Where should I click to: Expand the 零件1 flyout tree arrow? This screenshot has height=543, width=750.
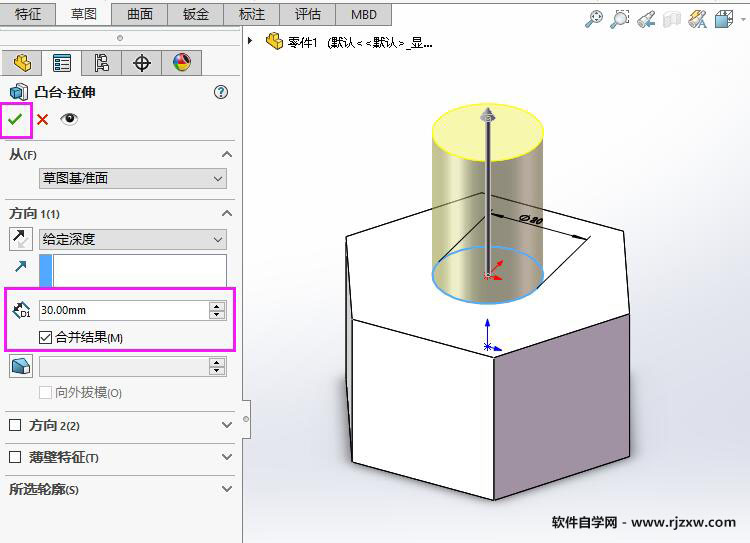click(250, 41)
